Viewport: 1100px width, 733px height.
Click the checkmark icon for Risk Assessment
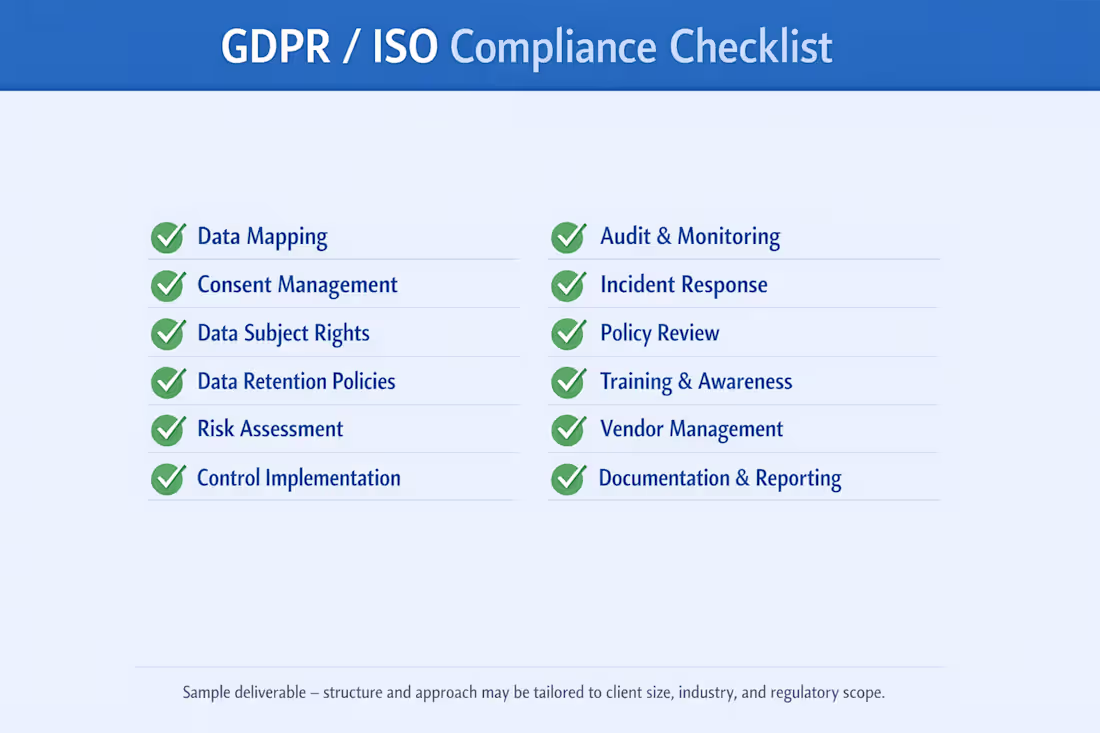(x=168, y=430)
